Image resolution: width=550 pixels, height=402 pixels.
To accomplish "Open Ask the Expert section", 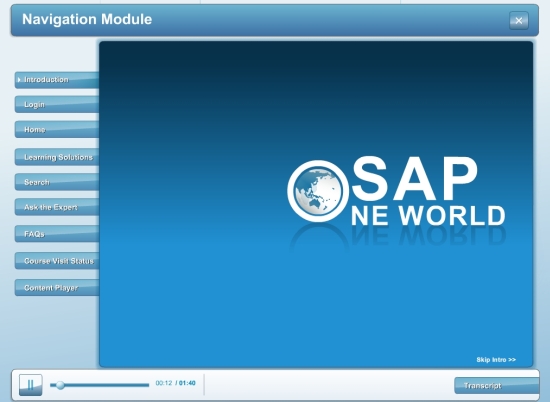I will click(57, 207).
